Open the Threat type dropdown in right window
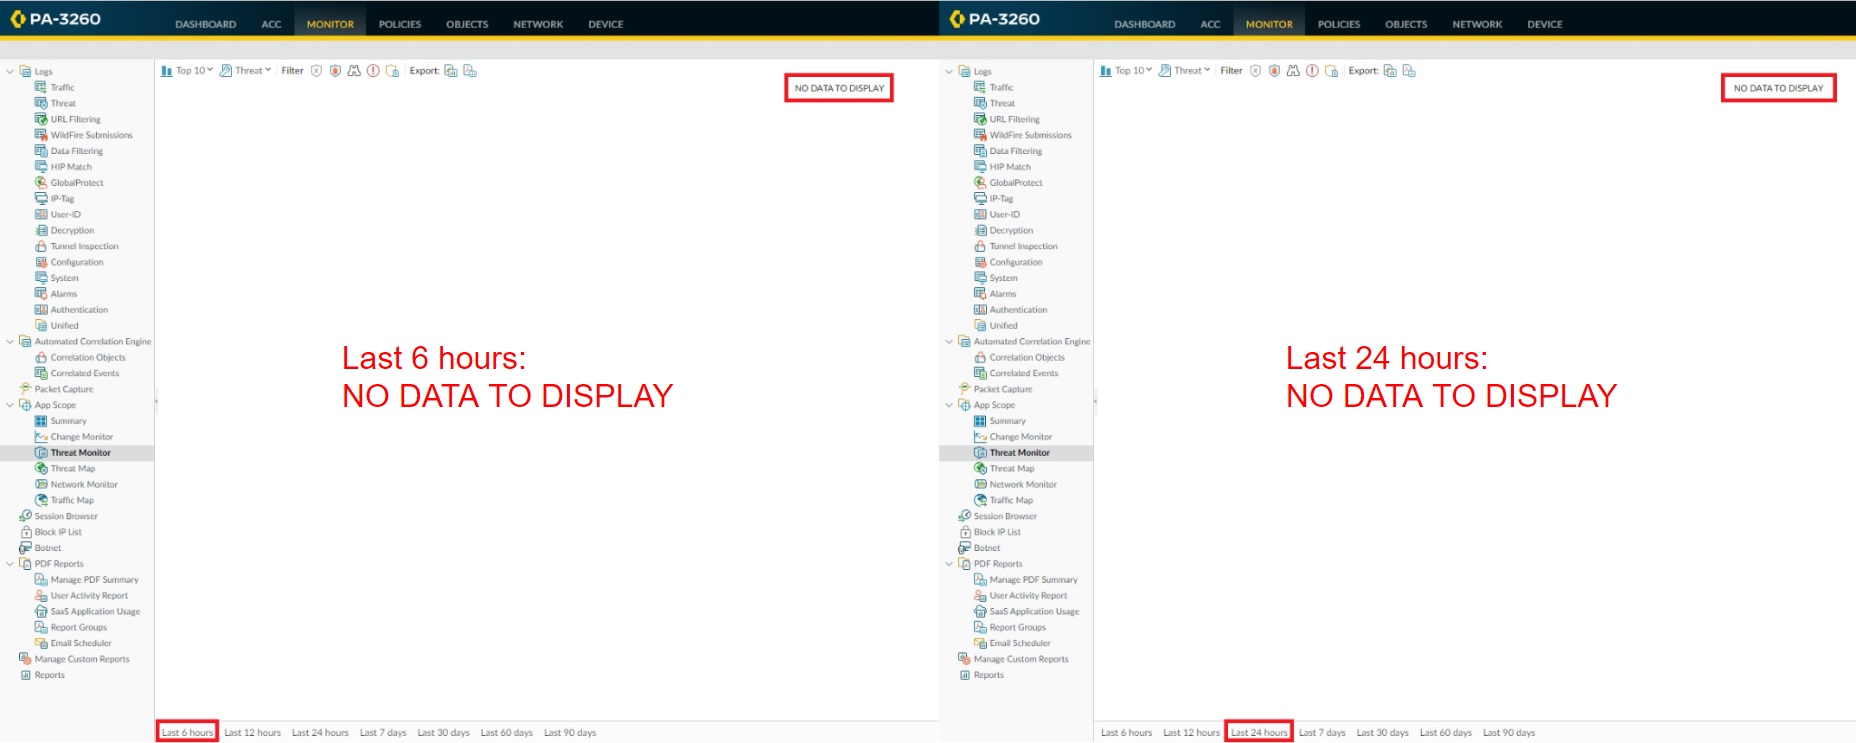 (x=1185, y=71)
